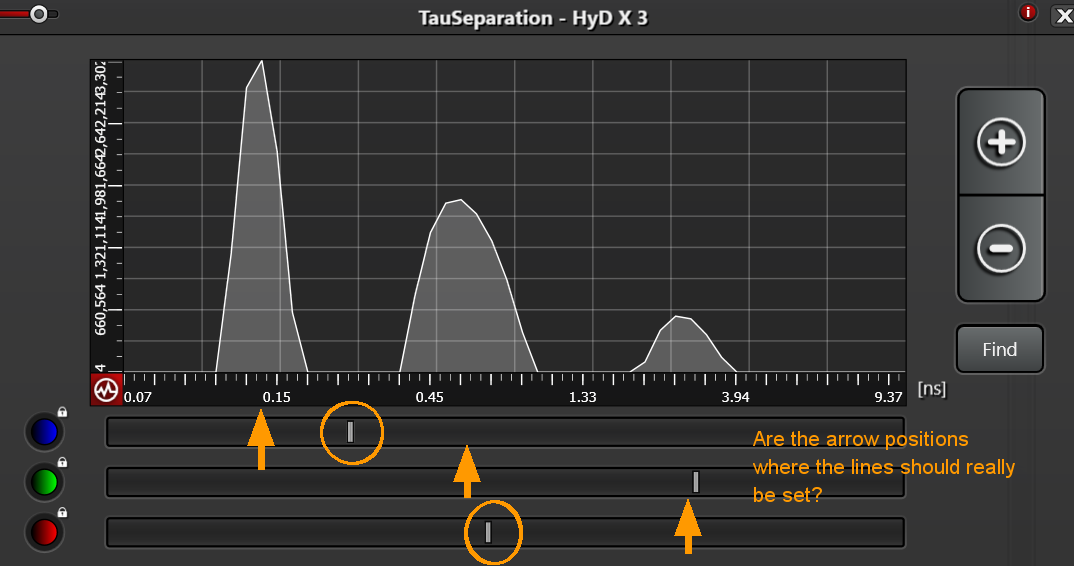The height and width of the screenshot is (566, 1074).
Task: Toggle the lock above the green channel
Action: point(62,462)
